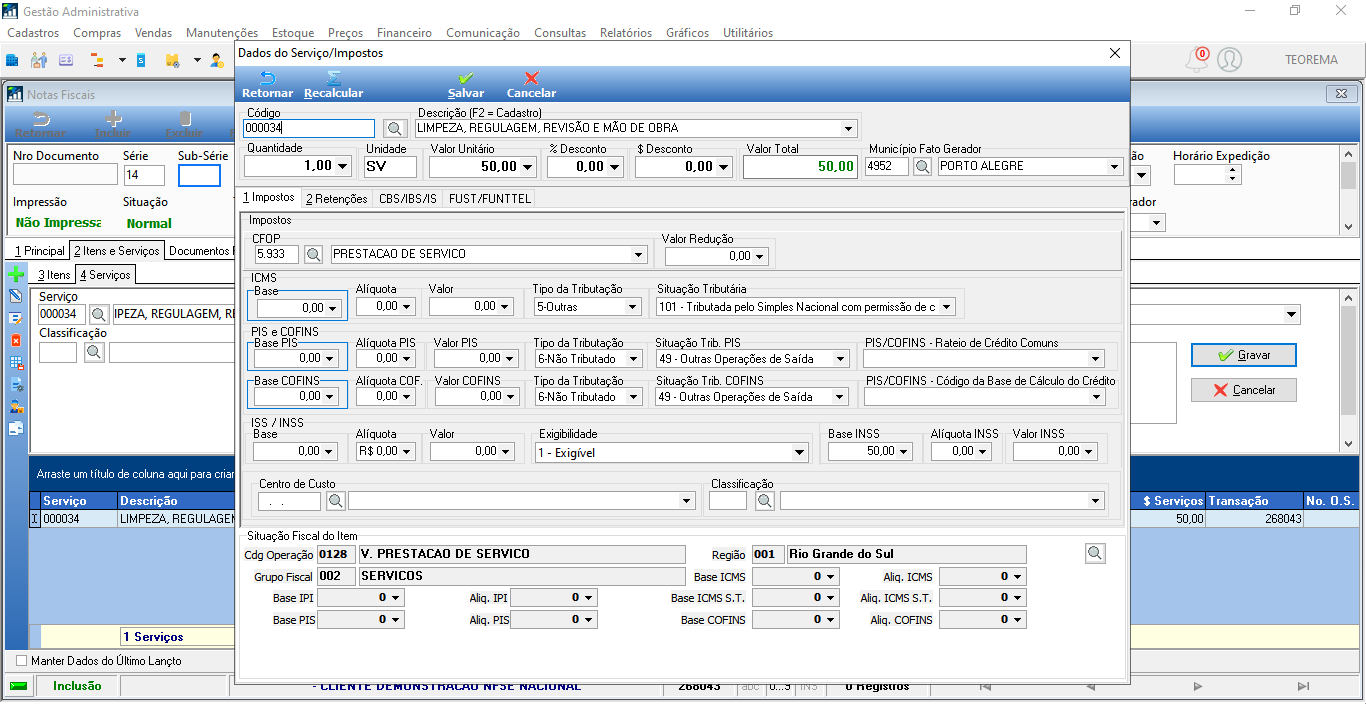
Task: Expand the Descrição service dropdown
Action: (x=849, y=128)
